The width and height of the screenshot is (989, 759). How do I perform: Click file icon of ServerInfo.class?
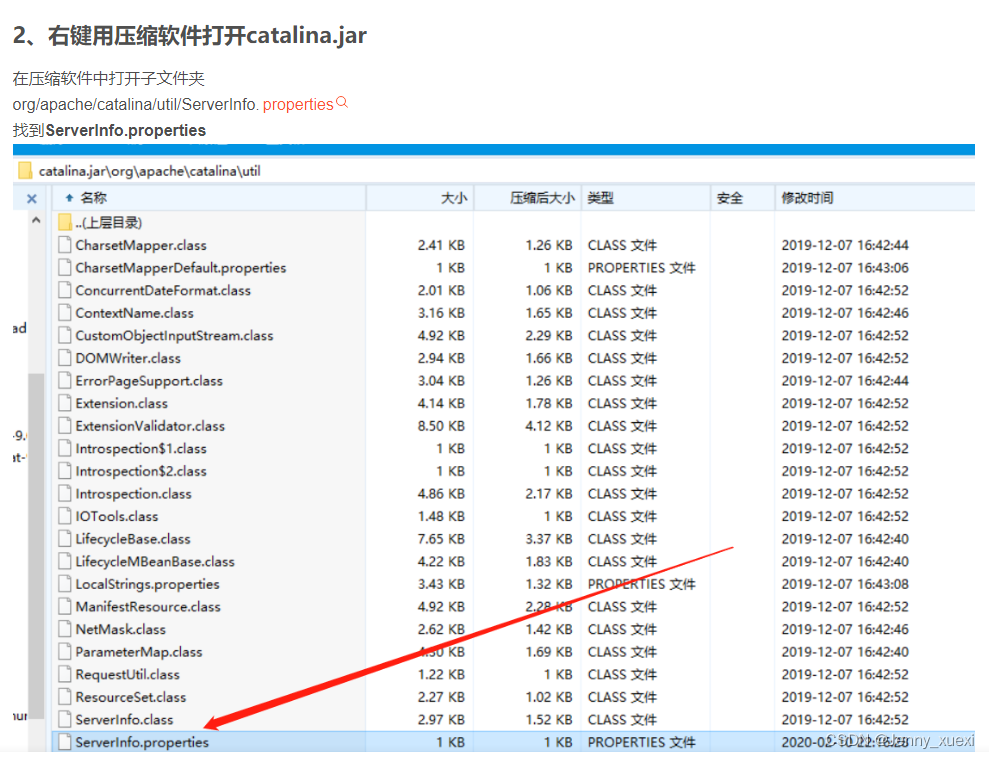64,719
